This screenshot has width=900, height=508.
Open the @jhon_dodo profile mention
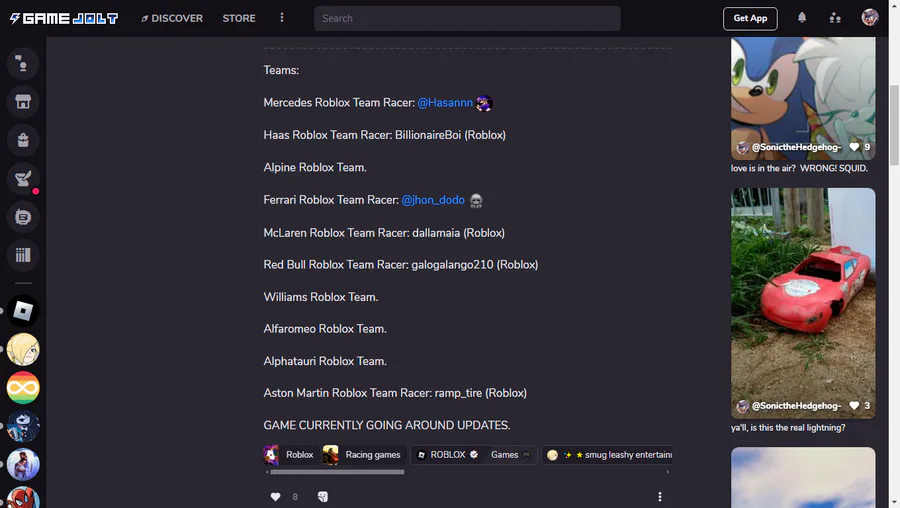tap(433, 200)
